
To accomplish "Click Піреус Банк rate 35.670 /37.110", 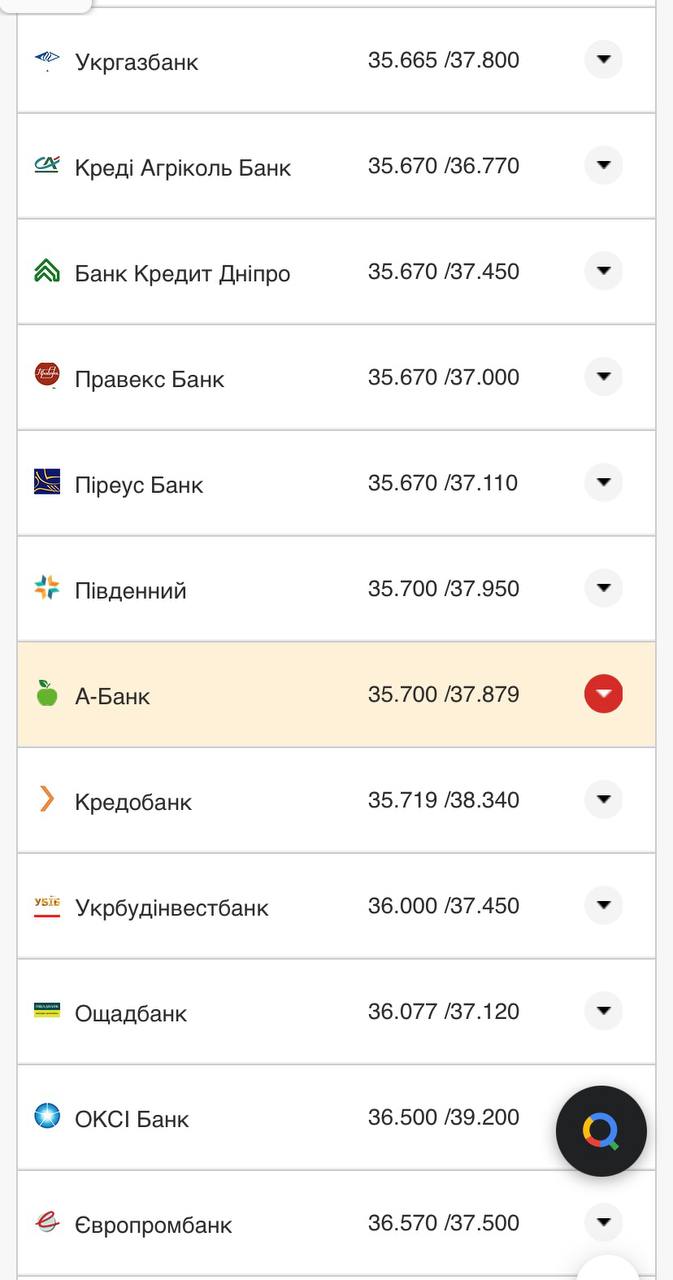I will 443,483.
